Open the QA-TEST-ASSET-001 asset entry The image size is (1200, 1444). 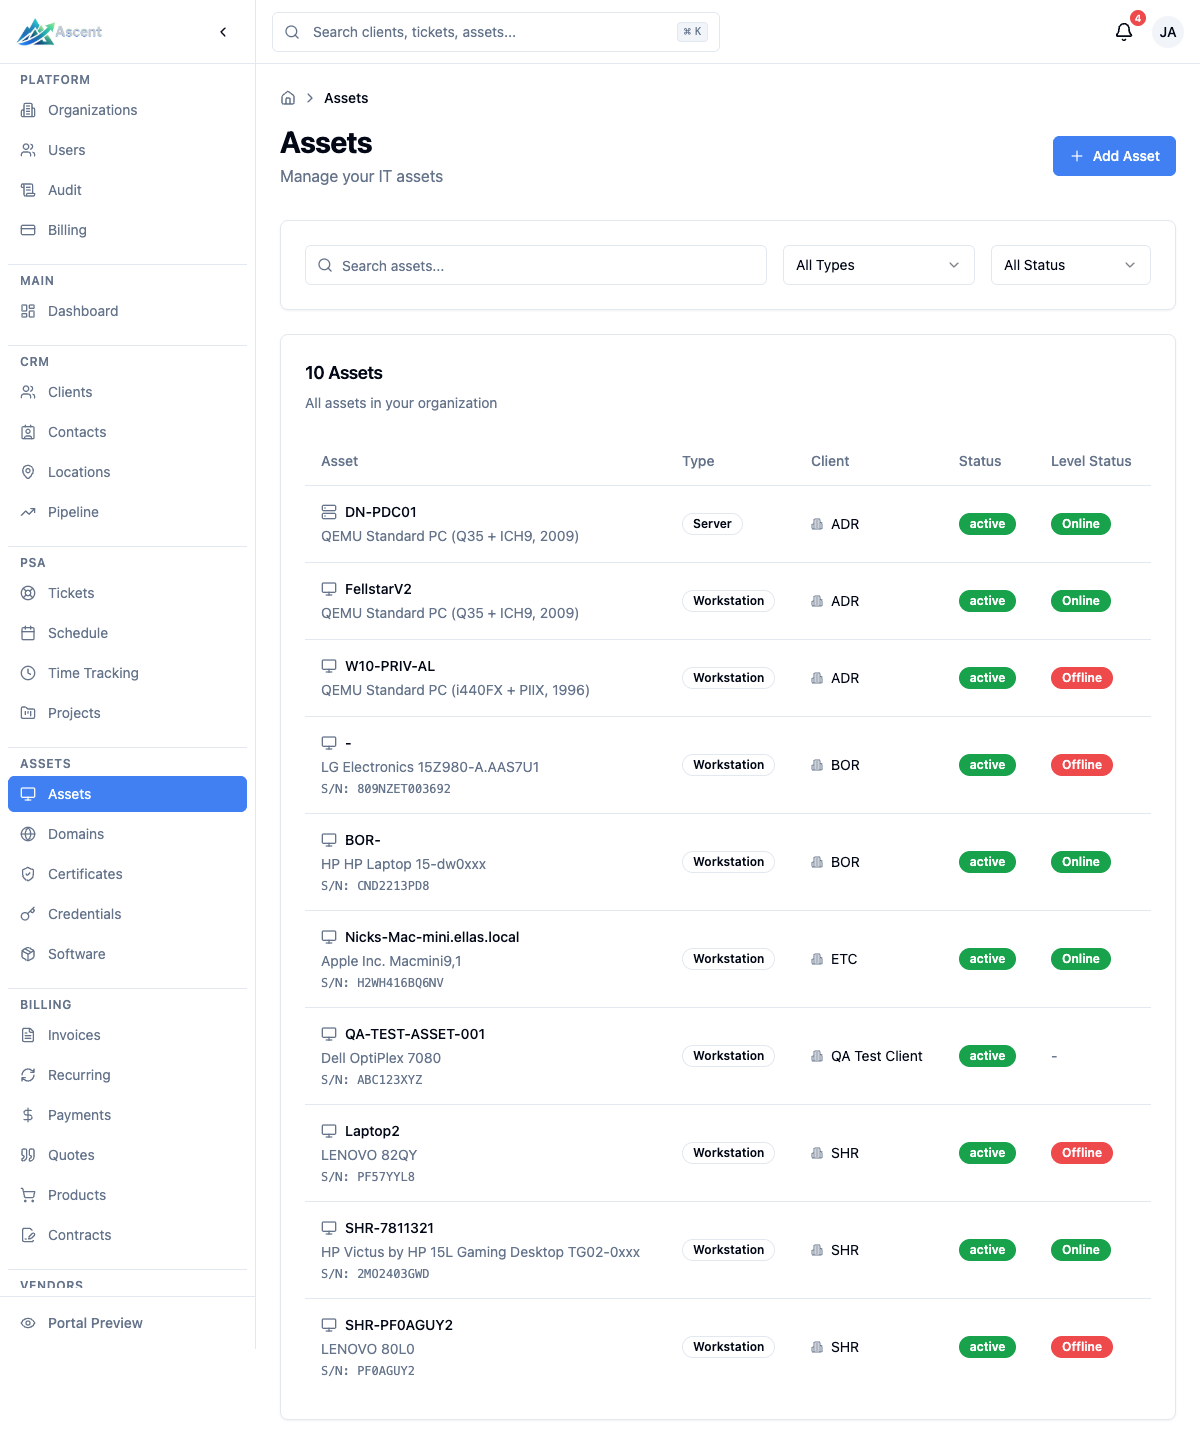pyautogui.click(x=414, y=1034)
